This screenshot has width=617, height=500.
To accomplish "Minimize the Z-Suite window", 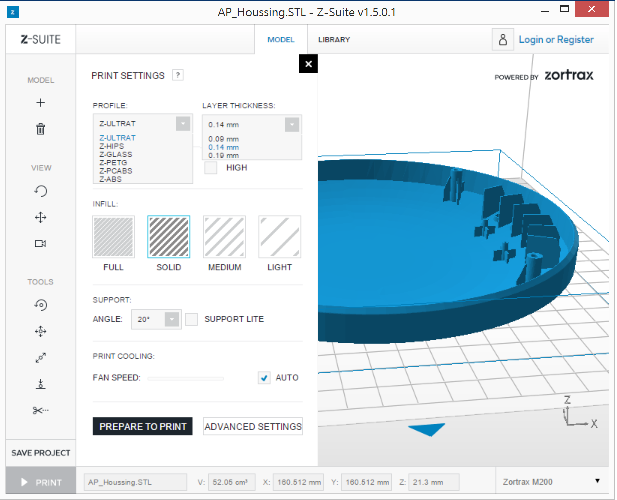I will pos(545,10).
